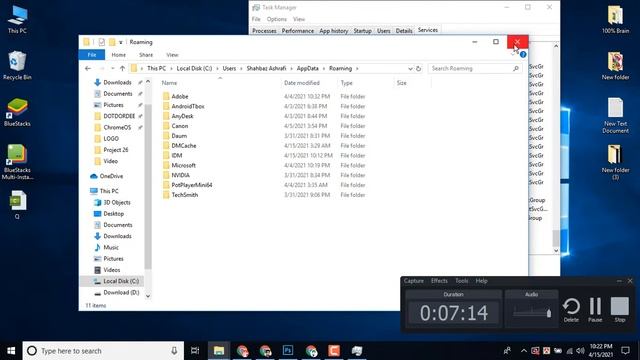The width and height of the screenshot is (640, 360).
Task: Select the PotPlayerMini64 folder name
Action: (x=192, y=185)
